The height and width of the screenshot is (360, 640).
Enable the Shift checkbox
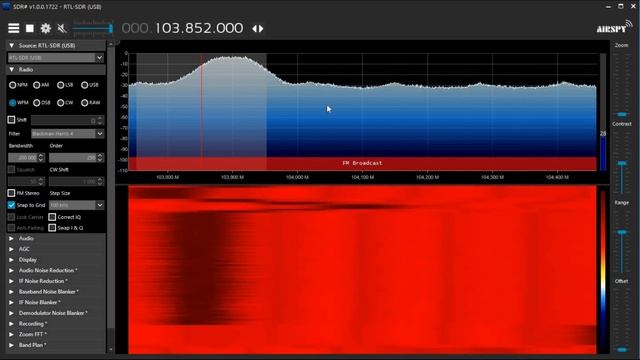pyautogui.click(x=11, y=120)
